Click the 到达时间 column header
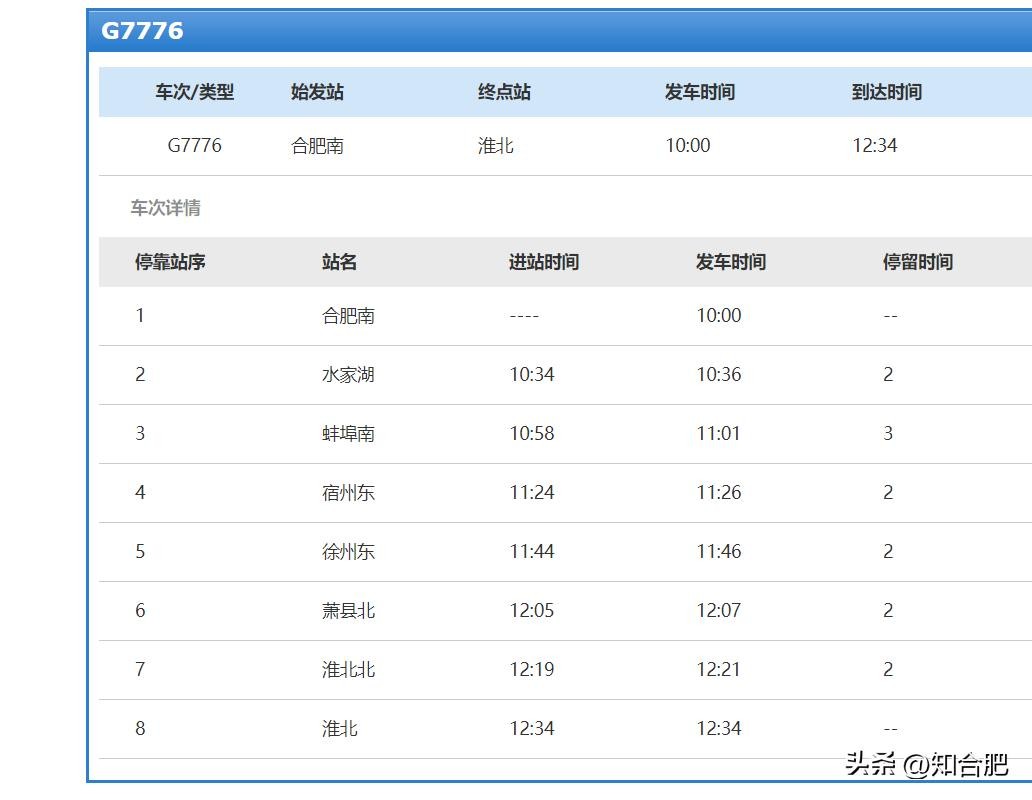 pos(886,92)
